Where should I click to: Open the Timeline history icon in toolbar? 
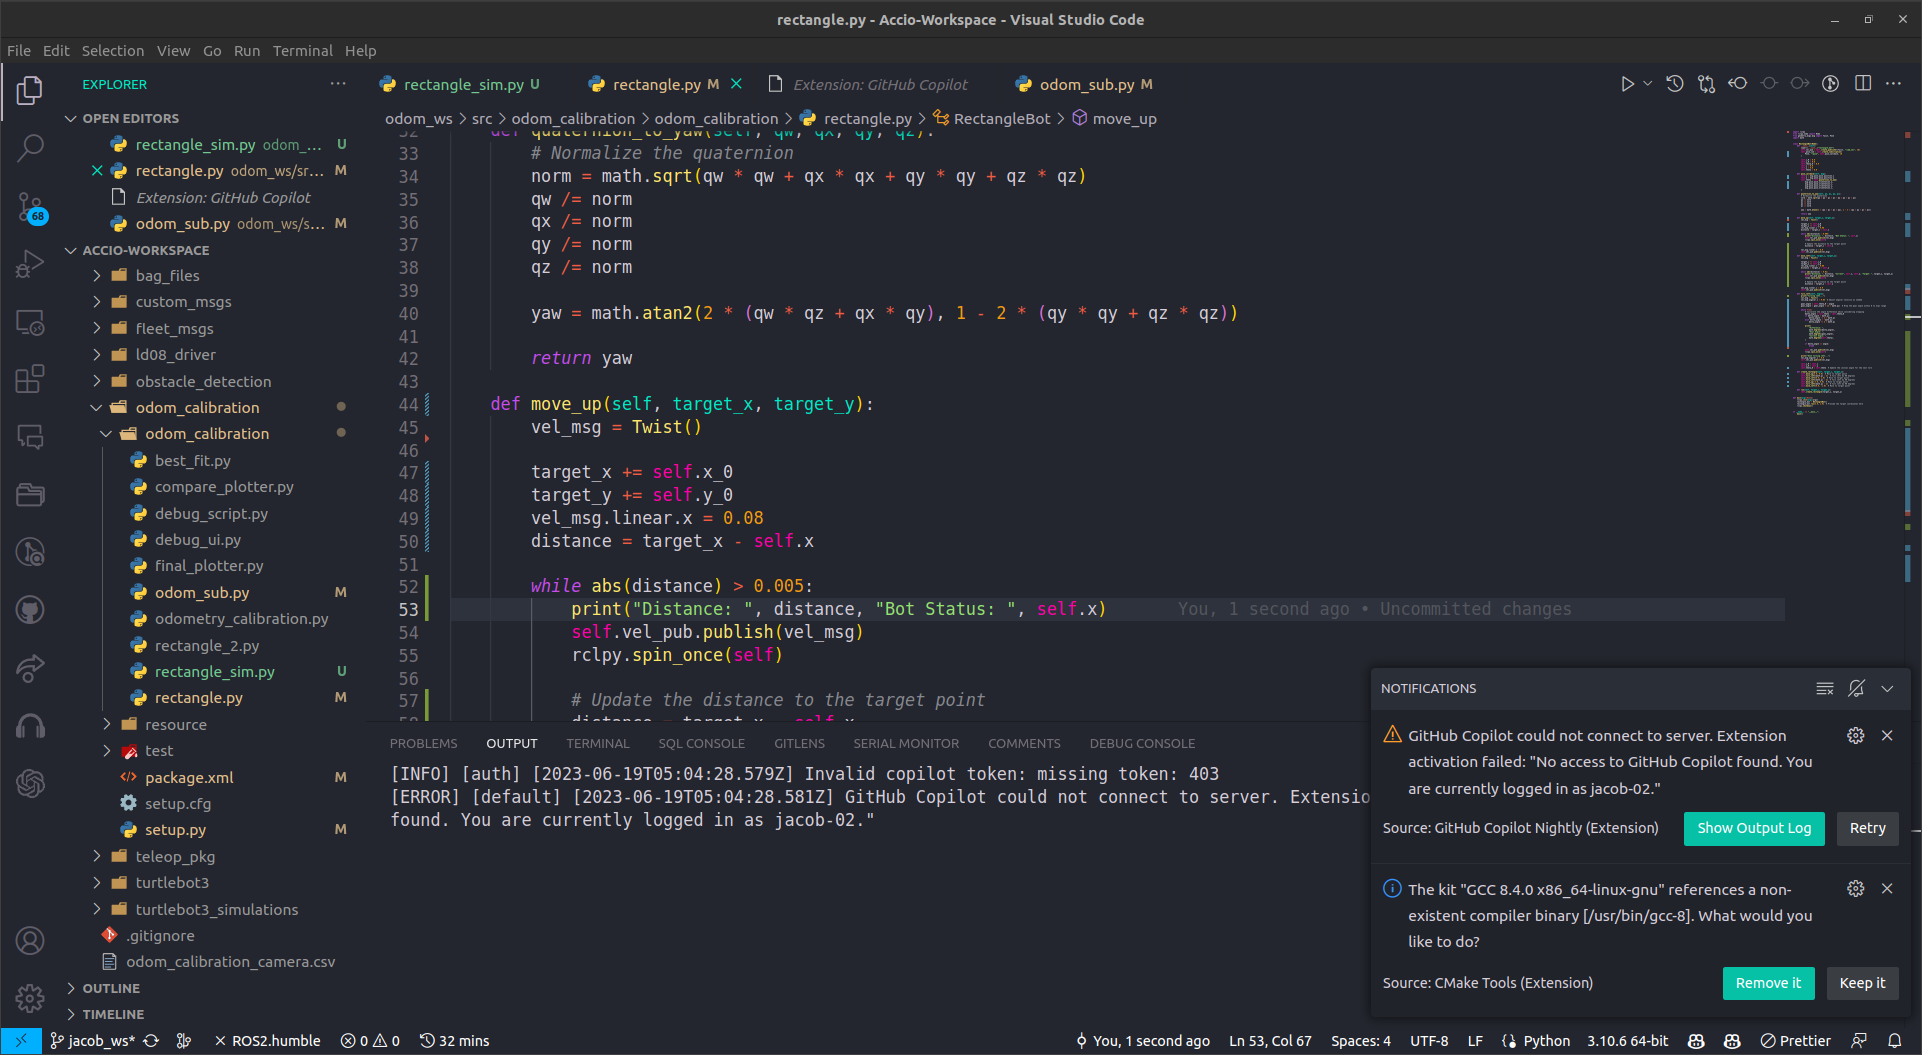(x=1674, y=84)
